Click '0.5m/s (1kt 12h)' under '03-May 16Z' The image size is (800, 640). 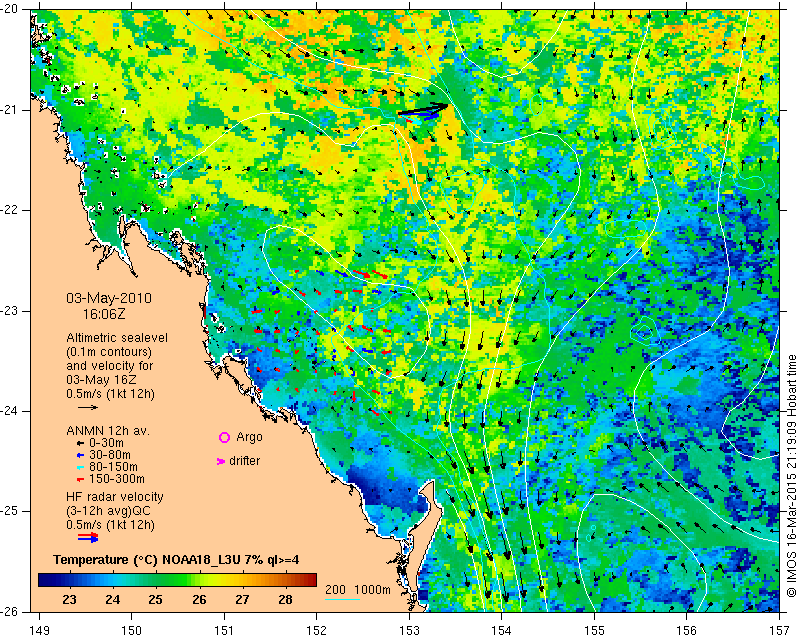[x=110, y=394]
